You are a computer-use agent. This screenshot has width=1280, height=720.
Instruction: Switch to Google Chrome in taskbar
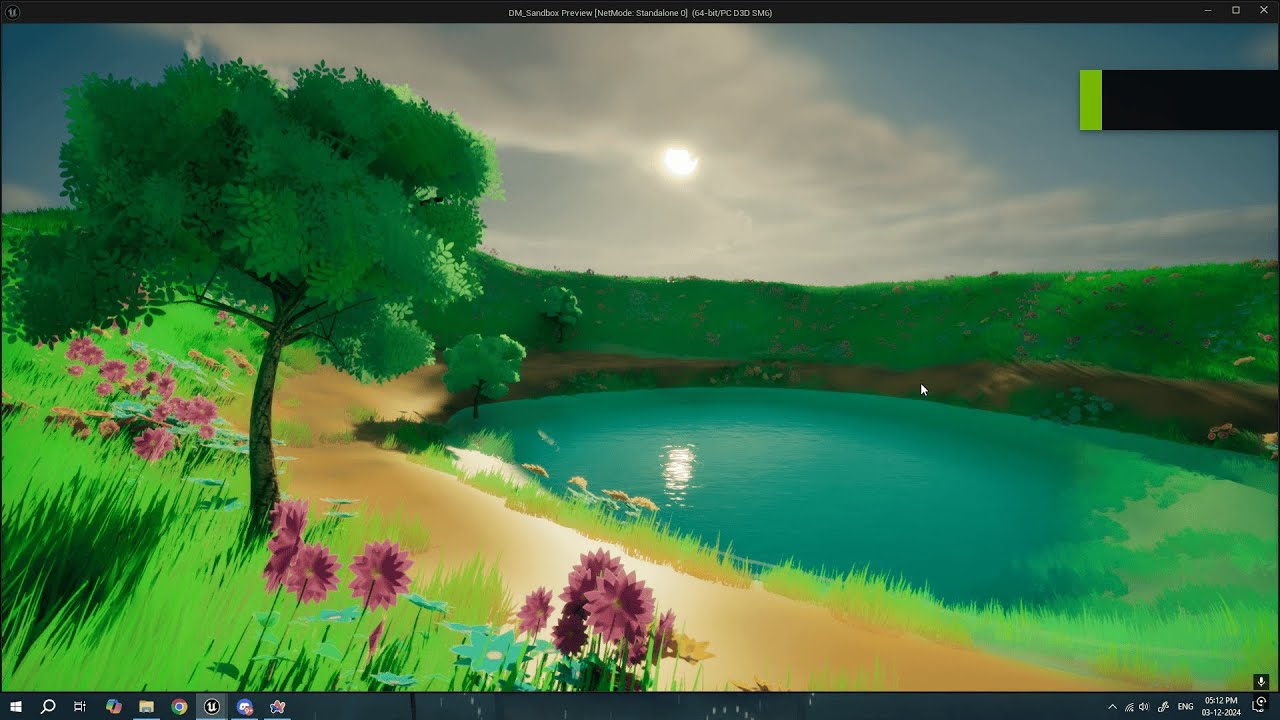(x=179, y=707)
